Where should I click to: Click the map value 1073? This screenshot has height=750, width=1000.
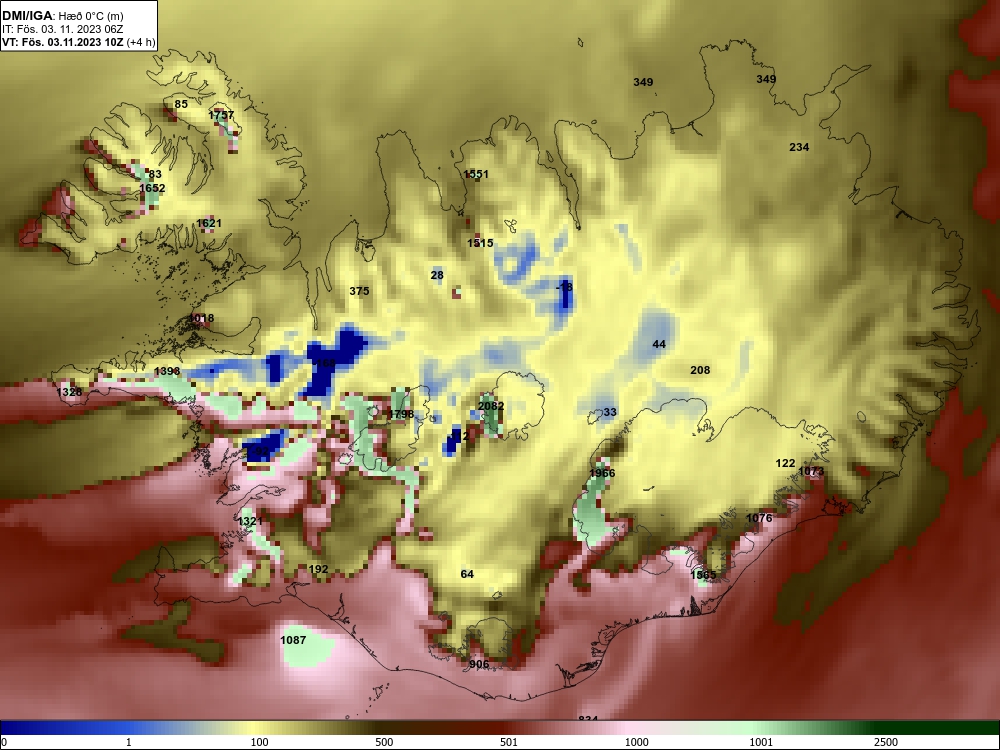click(811, 471)
